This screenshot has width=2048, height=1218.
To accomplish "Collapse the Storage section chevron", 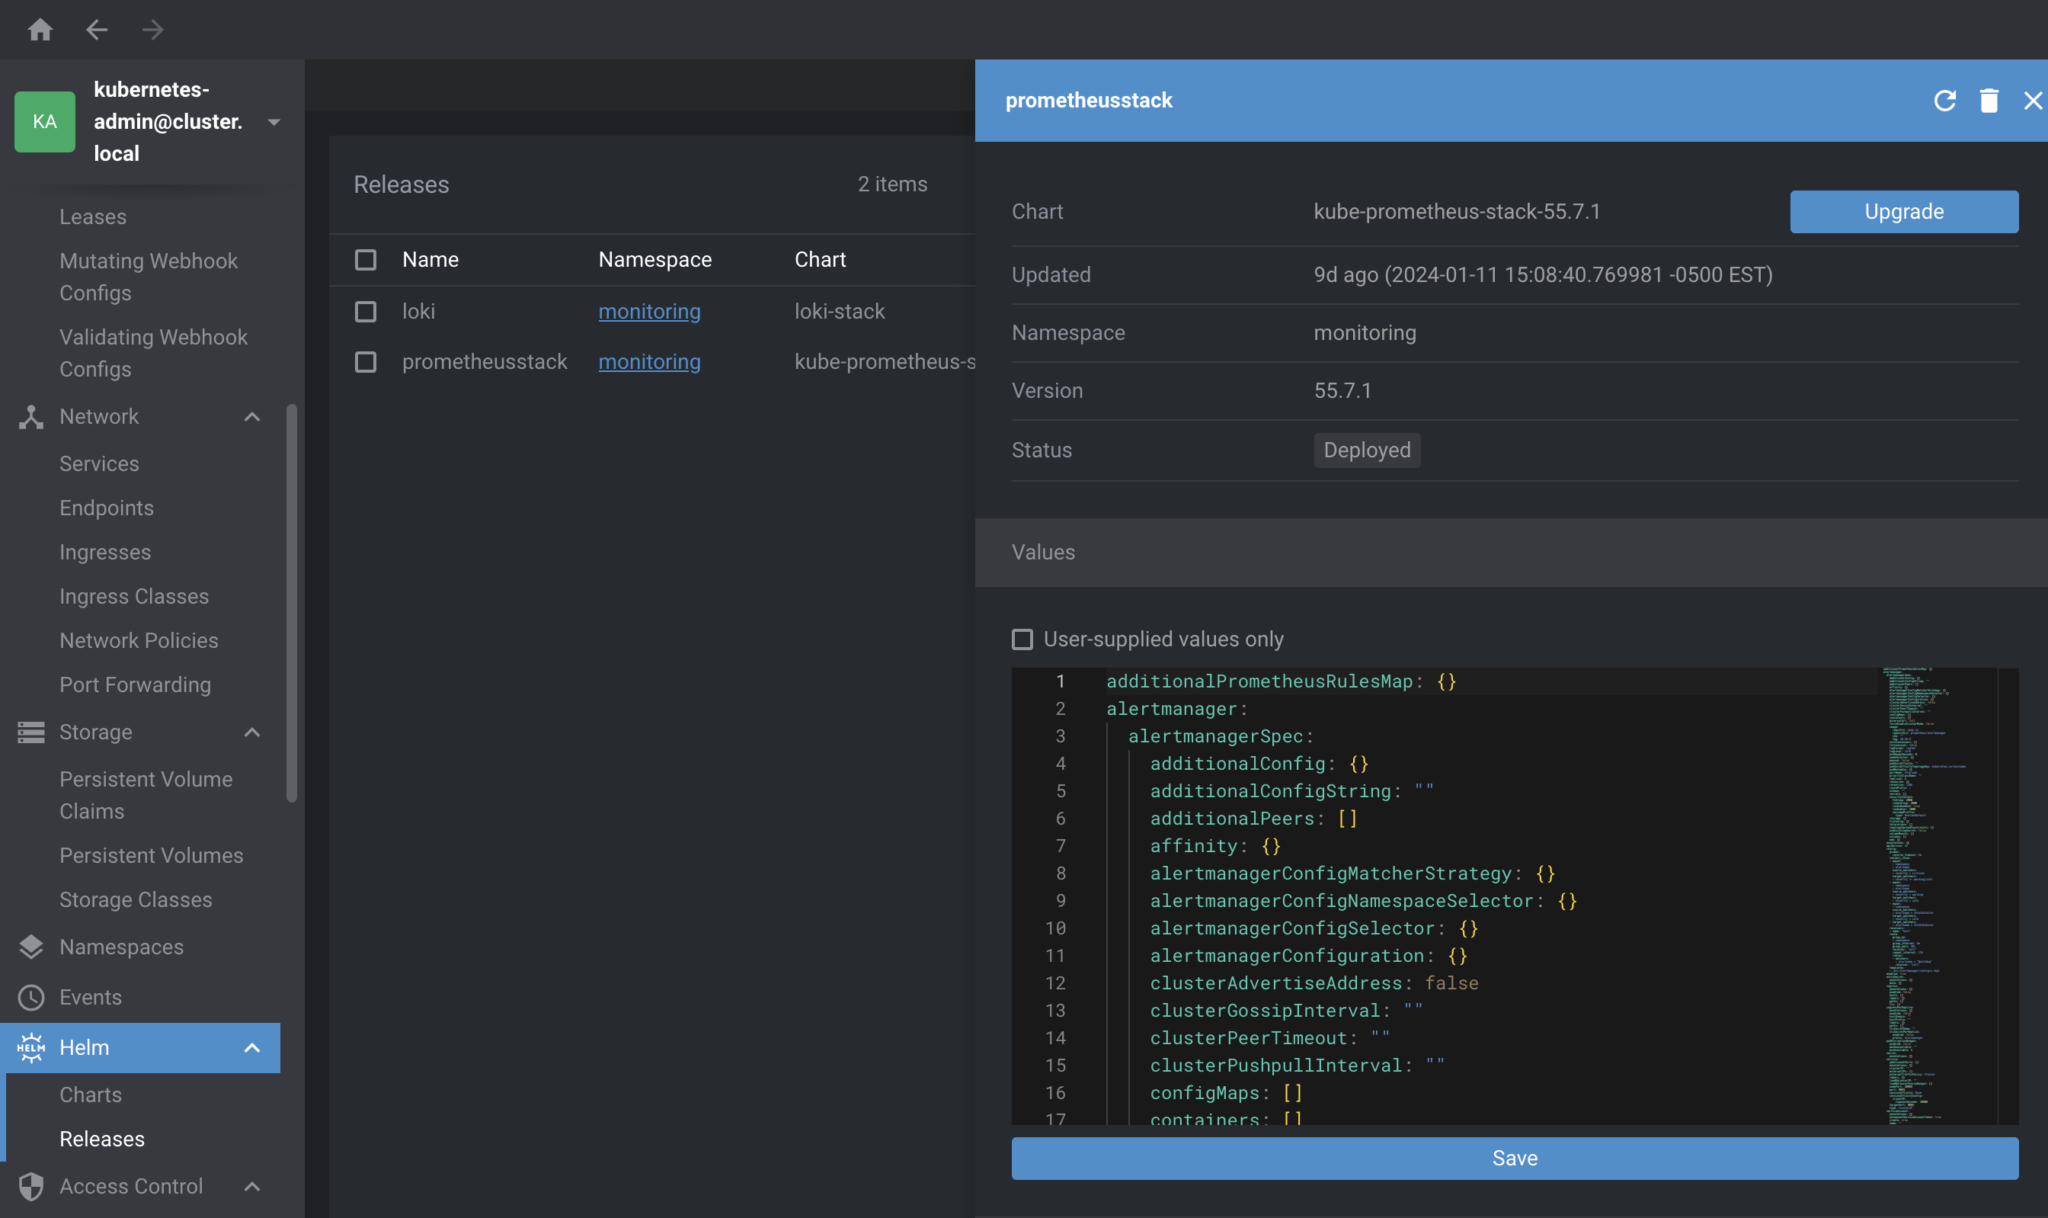I will tap(252, 732).
